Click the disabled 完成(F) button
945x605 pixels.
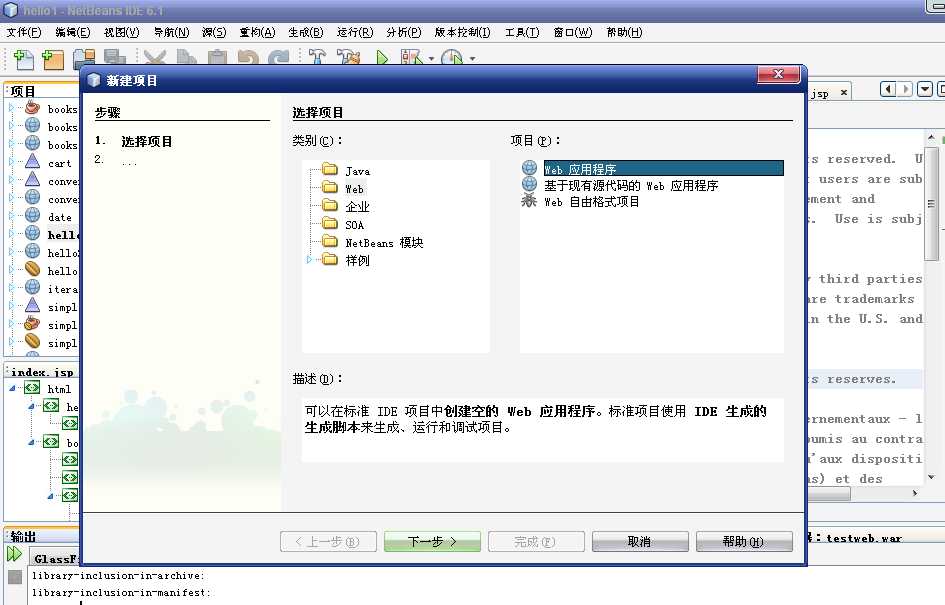pyautogui.click(x=536, y=542)
